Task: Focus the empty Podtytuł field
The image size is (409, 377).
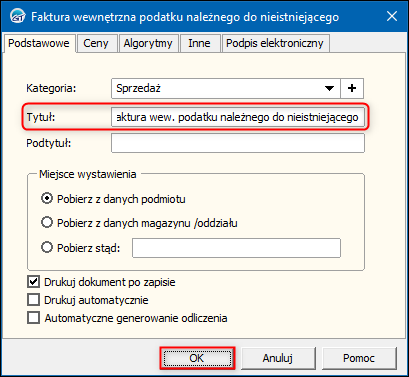Action: [238, 143]
